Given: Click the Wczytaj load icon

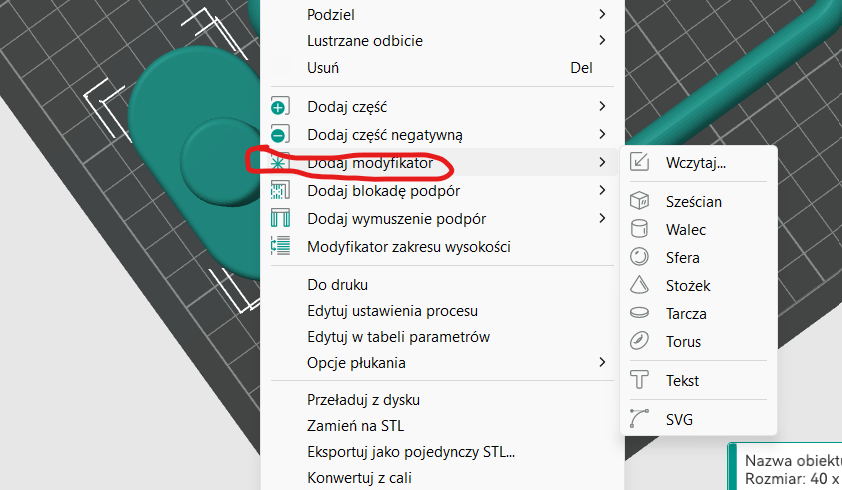Looking at the screenshot, I should (x=639, y=163).
